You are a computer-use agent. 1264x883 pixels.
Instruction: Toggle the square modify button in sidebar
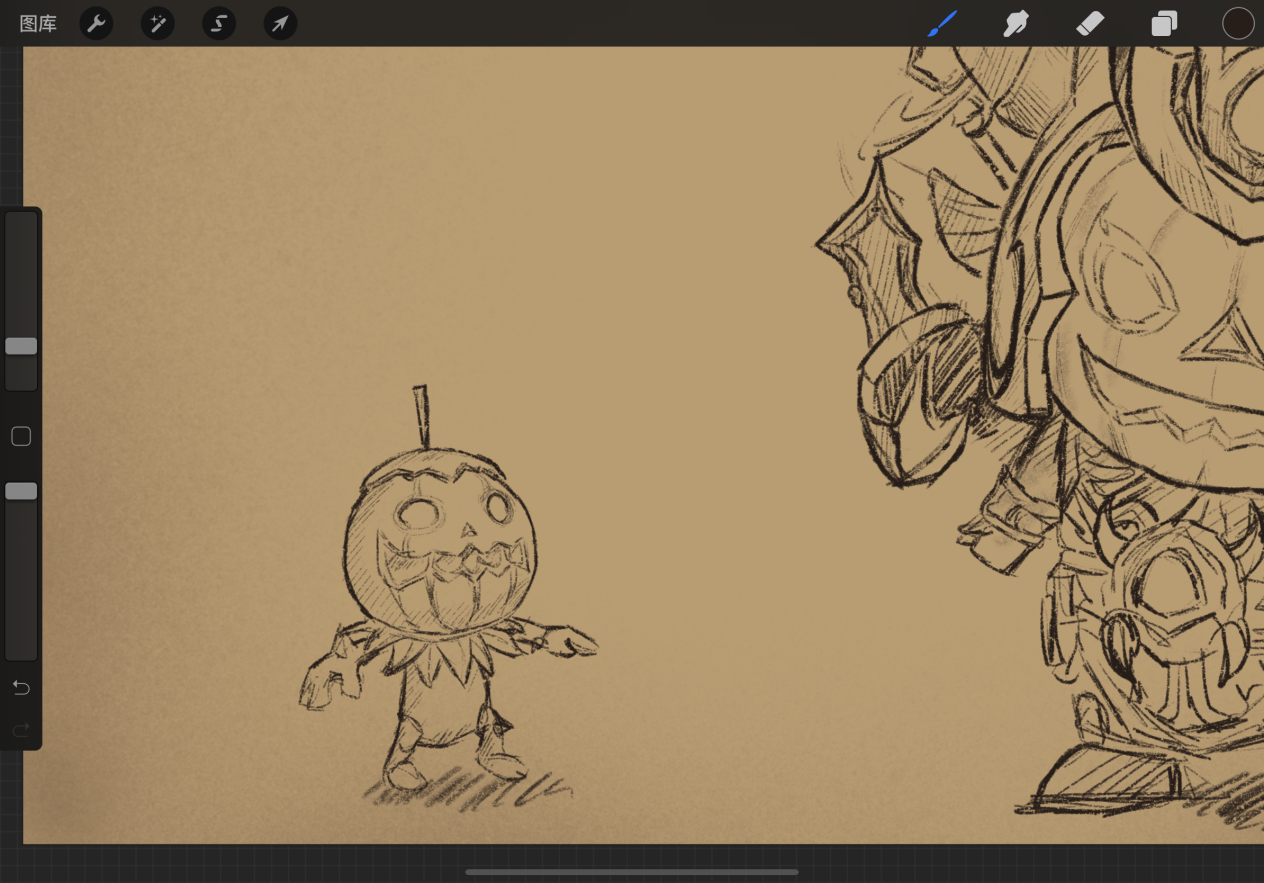click(21, 436)
